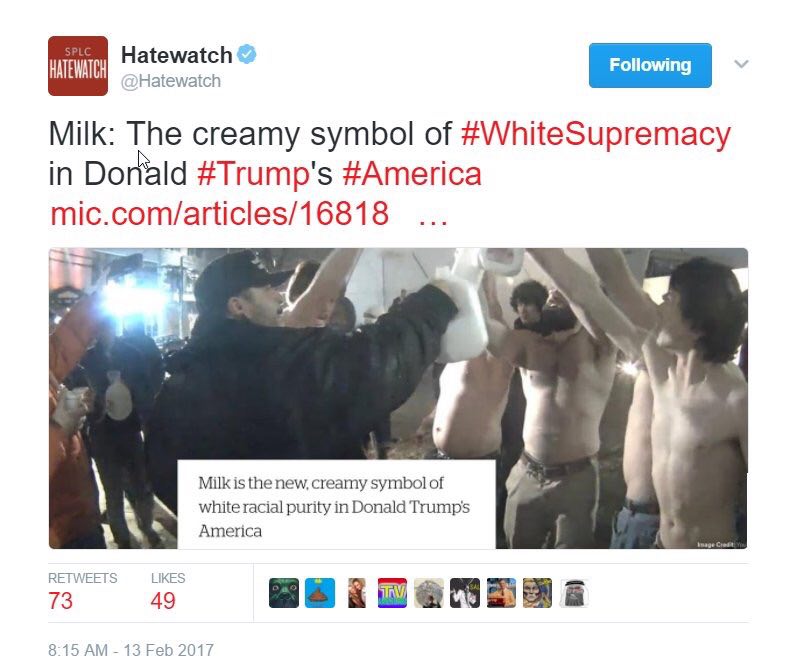Screen dimensions: 791x663
Task: Click the blue verified badge beside Hatewatch
Action: point(247,54)
